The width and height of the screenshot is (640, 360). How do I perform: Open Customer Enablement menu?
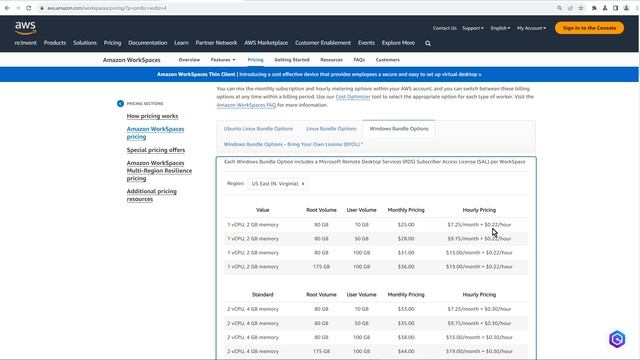click(323, 43)
